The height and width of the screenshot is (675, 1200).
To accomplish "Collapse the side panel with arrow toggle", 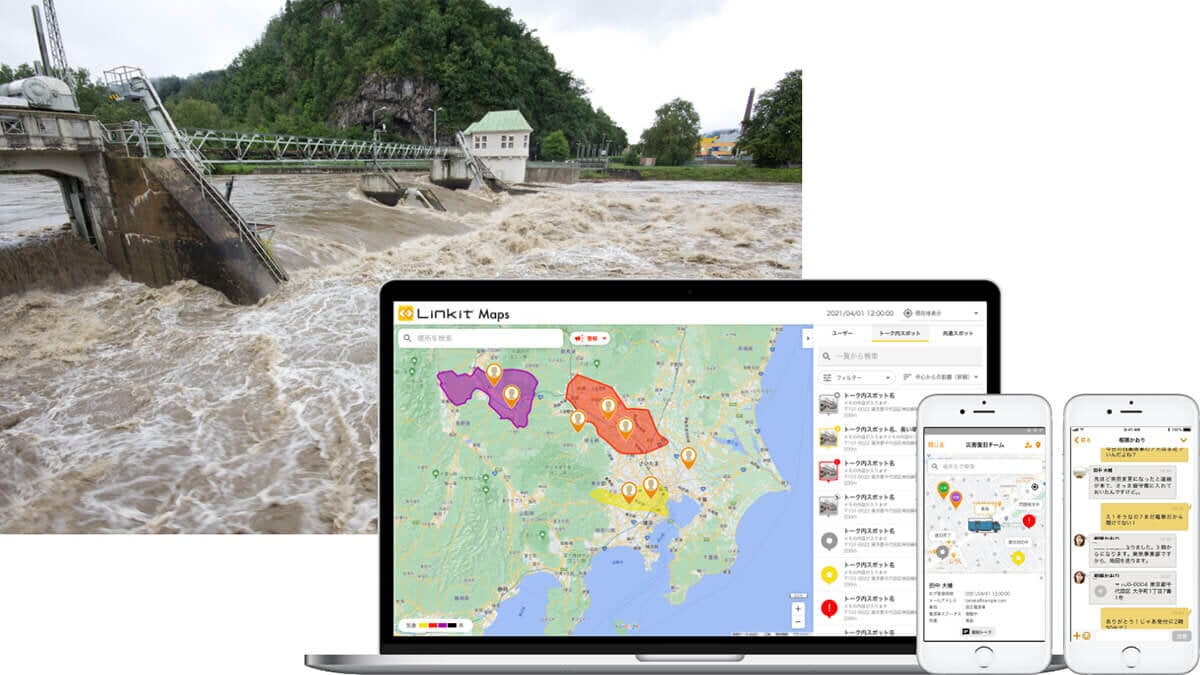I will 807,338.
